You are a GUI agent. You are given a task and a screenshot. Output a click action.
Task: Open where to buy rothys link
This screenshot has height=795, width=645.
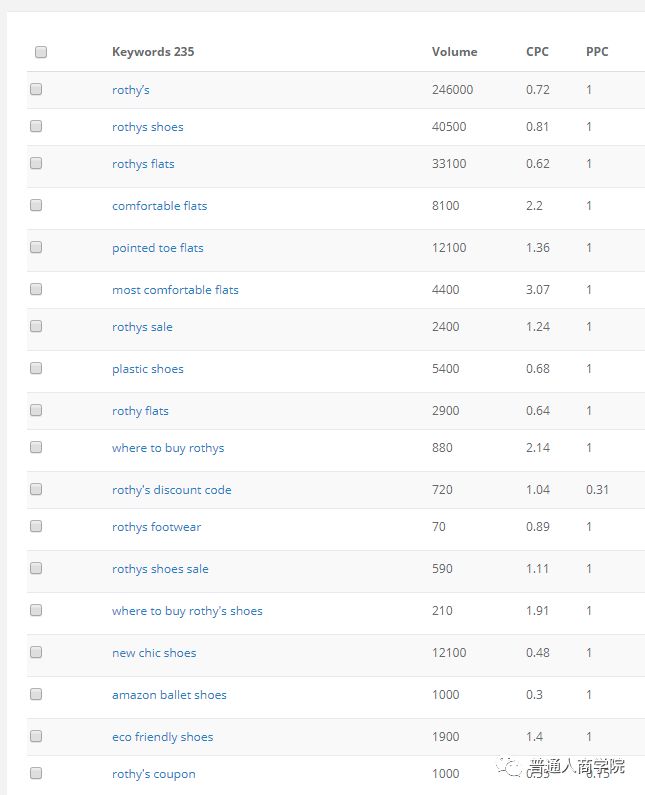pos(168,448)
